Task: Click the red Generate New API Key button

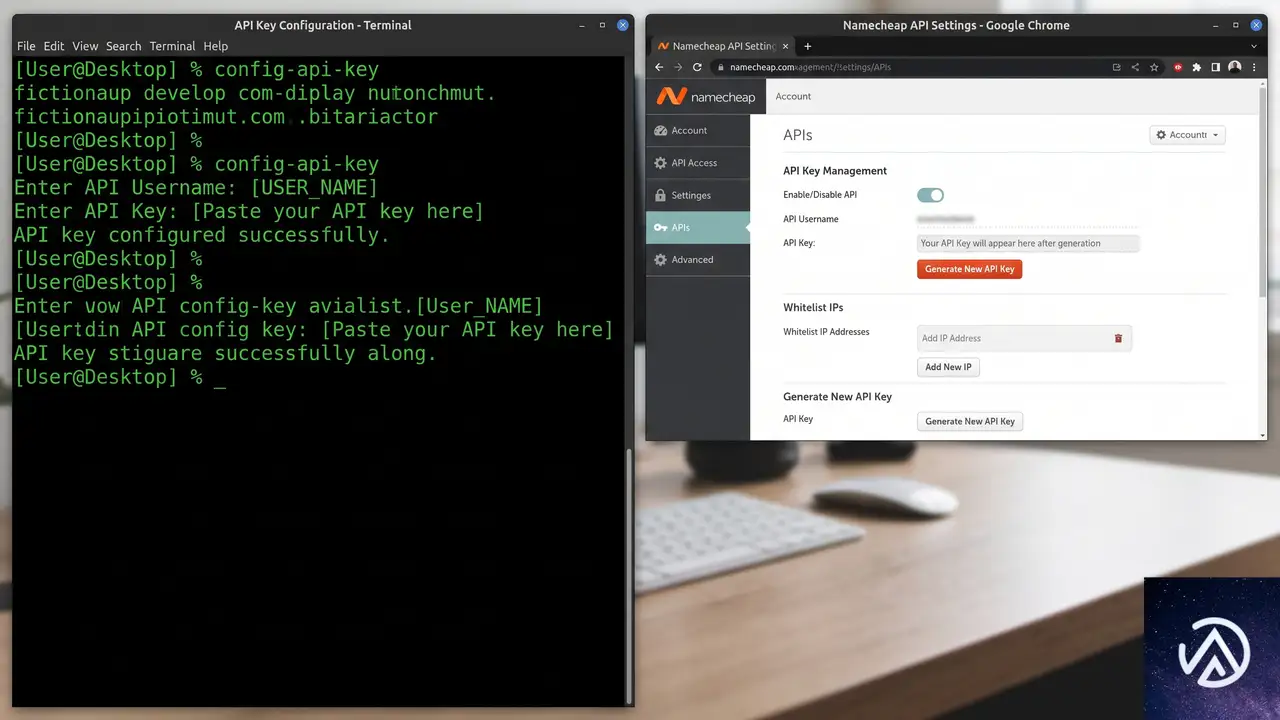Action: point(969,269)
